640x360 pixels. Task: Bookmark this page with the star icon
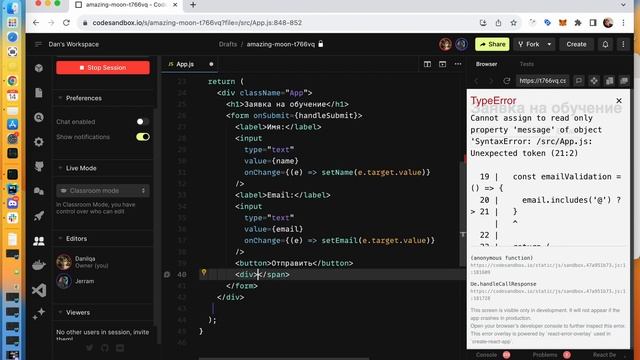(x=513, y=23)
